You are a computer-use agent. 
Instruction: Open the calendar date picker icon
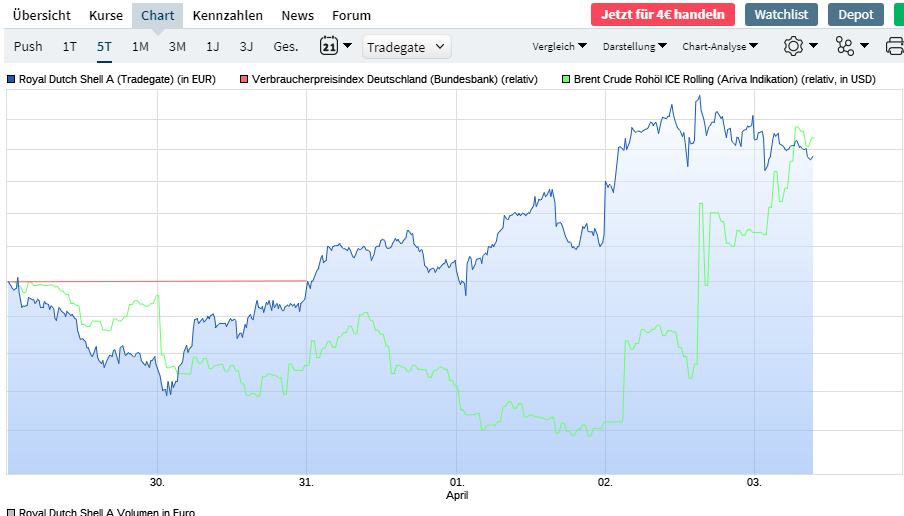click(329, 46)
